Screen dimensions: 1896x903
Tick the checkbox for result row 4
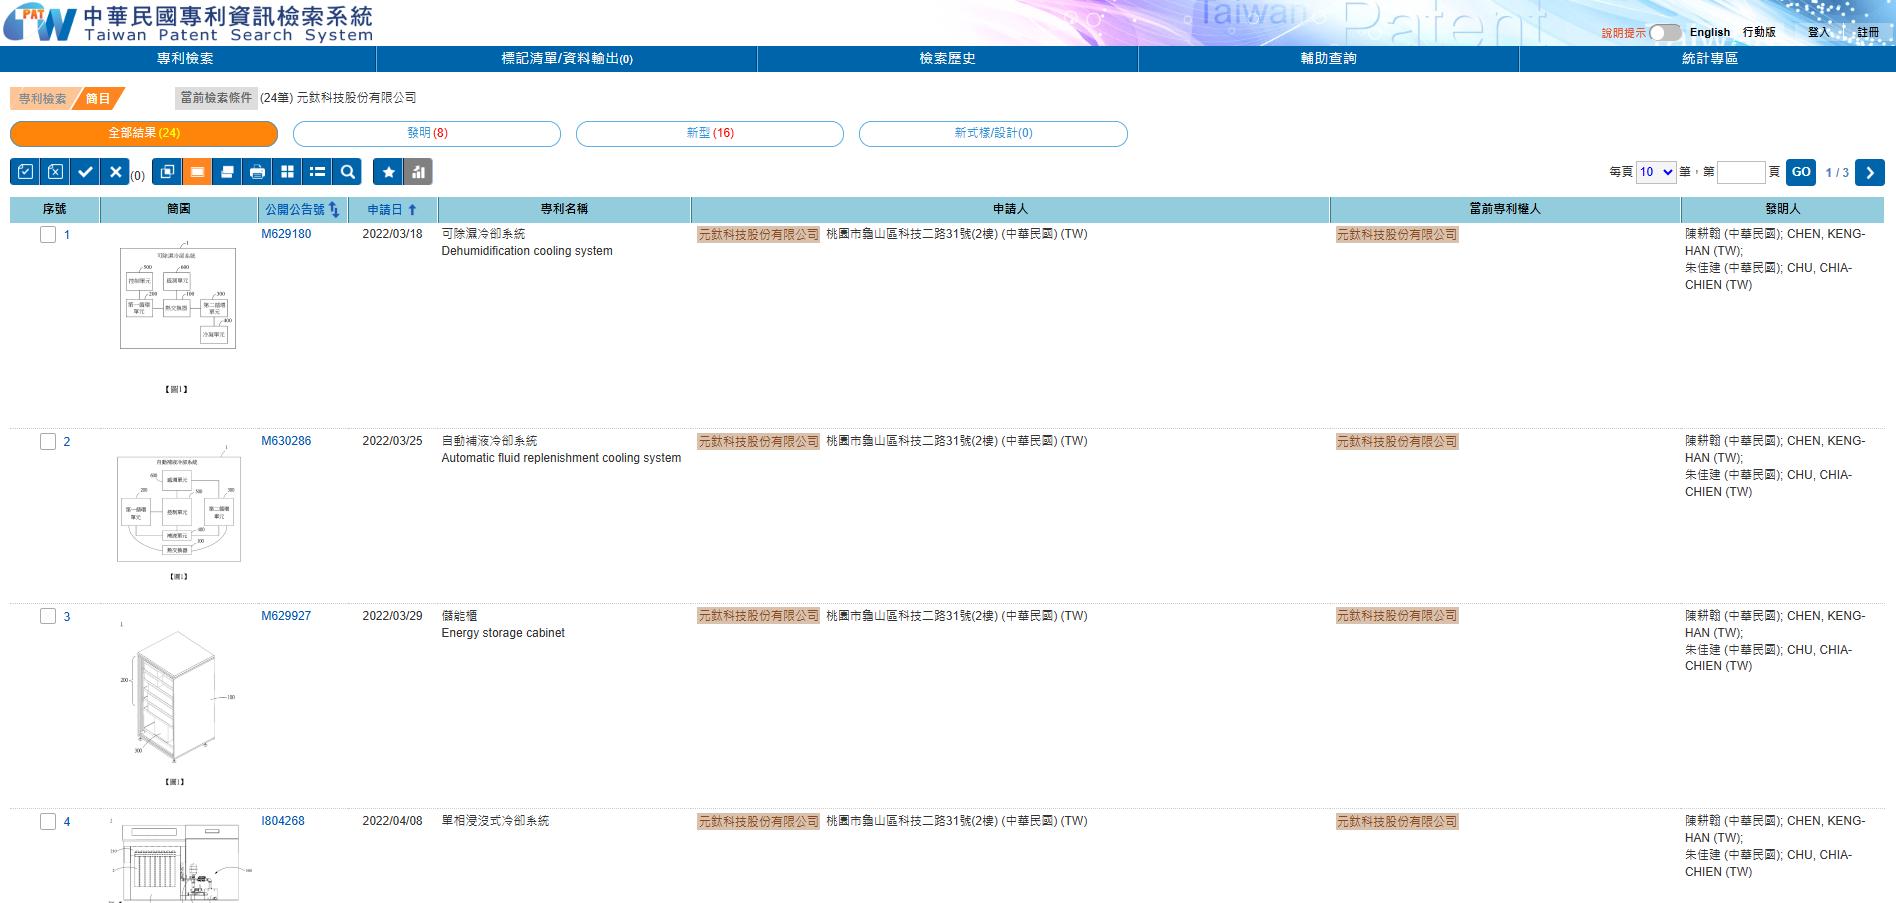[48, 822]
